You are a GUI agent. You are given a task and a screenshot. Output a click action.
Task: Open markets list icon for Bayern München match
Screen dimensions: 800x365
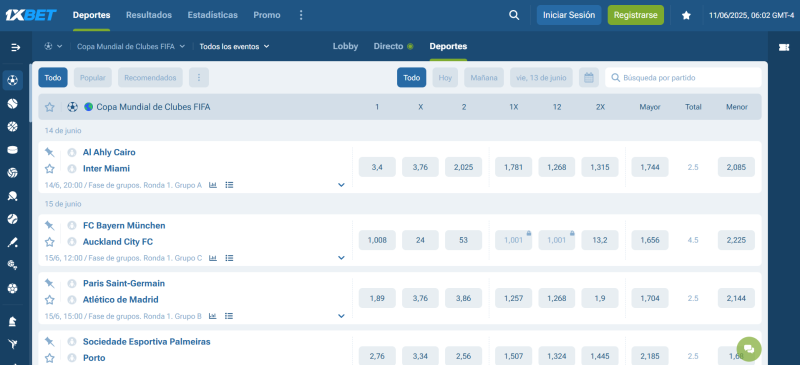point(229,258)
